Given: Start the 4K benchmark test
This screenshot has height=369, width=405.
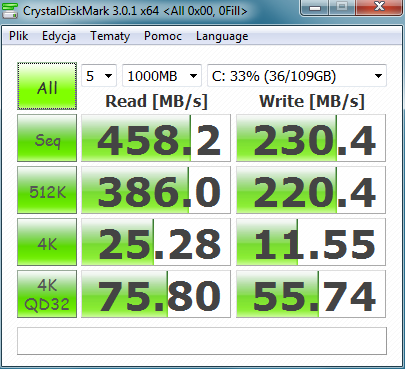Looking at the screenshot, I should click(47, 242).
